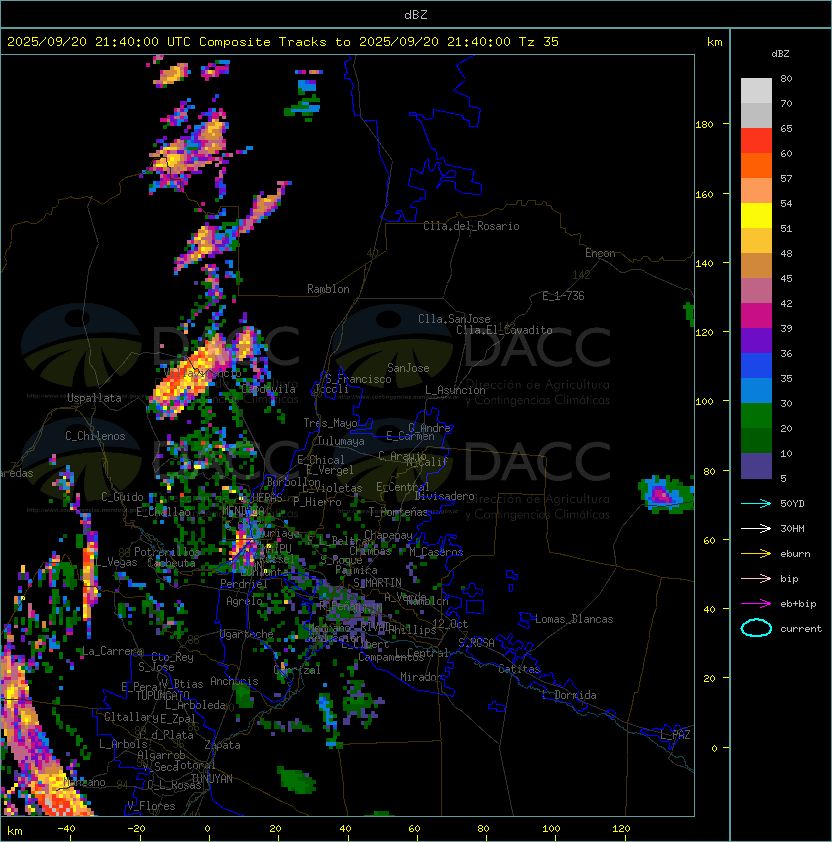The image size is (832, 842).
Task: Click the 'eb+bip' legend label
Action: (798, 604)
